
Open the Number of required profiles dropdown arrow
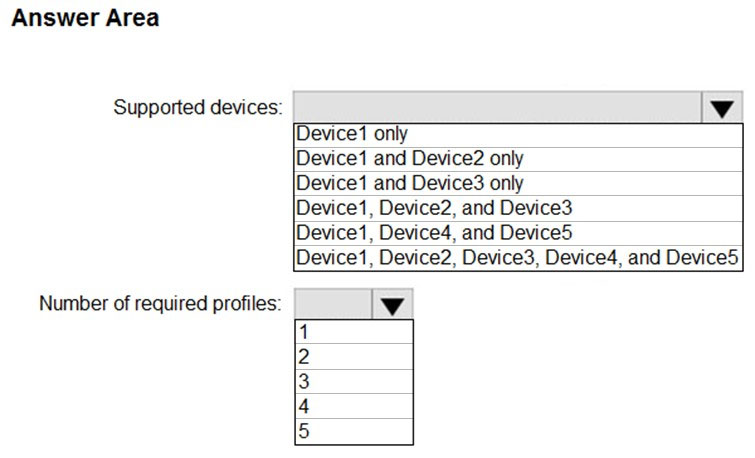pos(392,304)
